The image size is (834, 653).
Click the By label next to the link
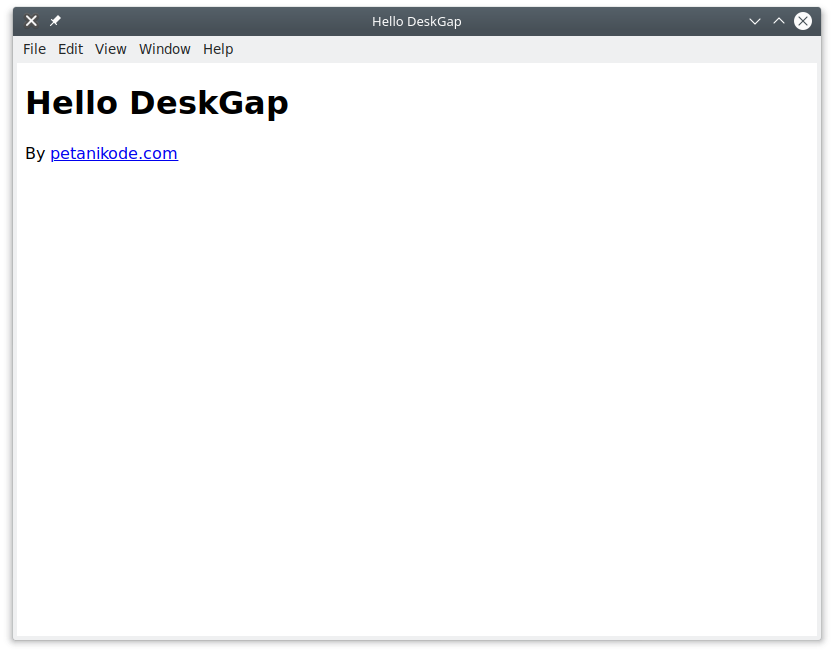pyautogui.click(x=35, y=153)
